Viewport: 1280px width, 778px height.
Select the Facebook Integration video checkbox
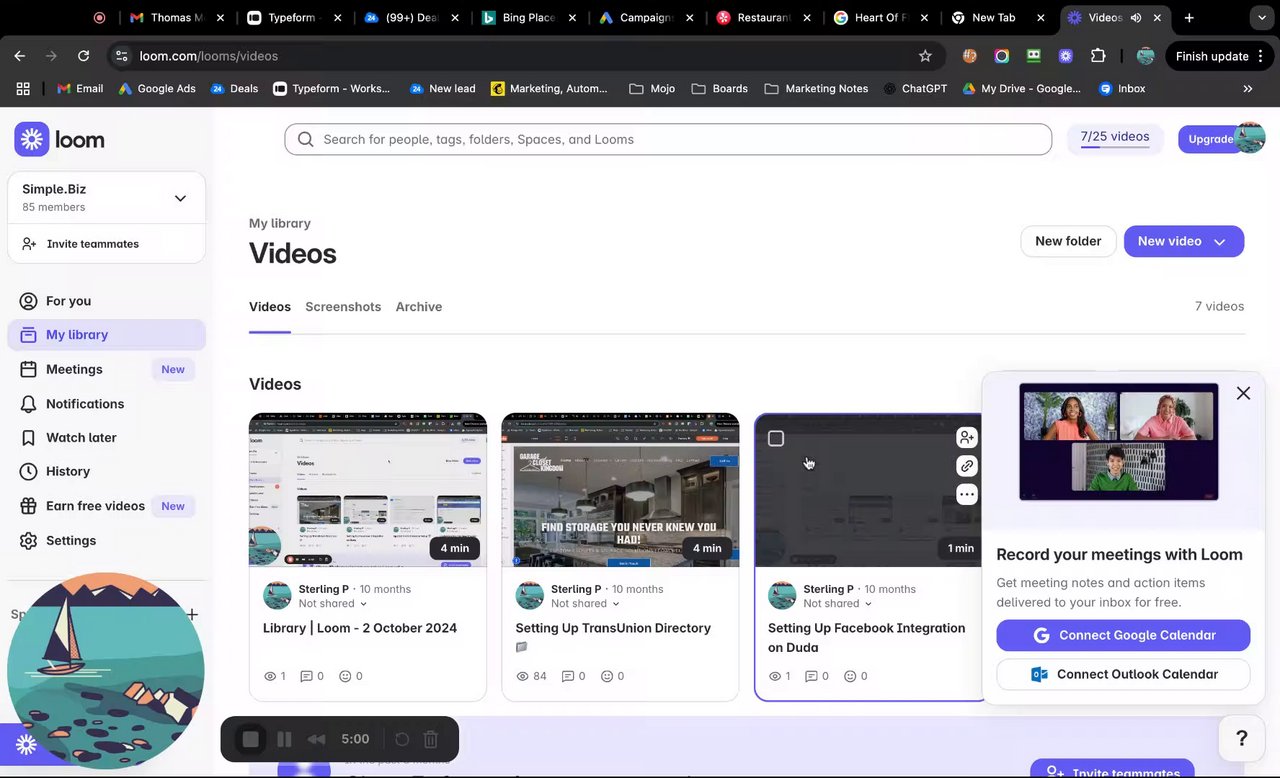776,438
